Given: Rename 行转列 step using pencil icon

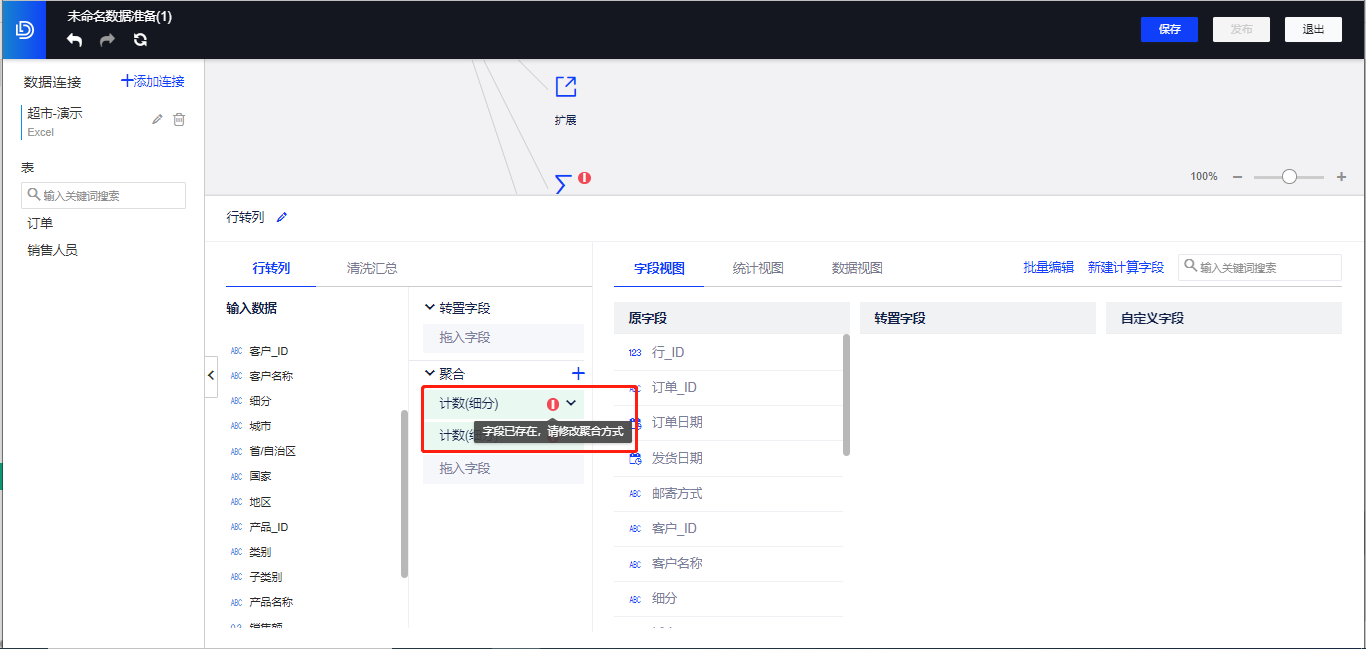Looking at the screenshot, I should coord(282,217).
